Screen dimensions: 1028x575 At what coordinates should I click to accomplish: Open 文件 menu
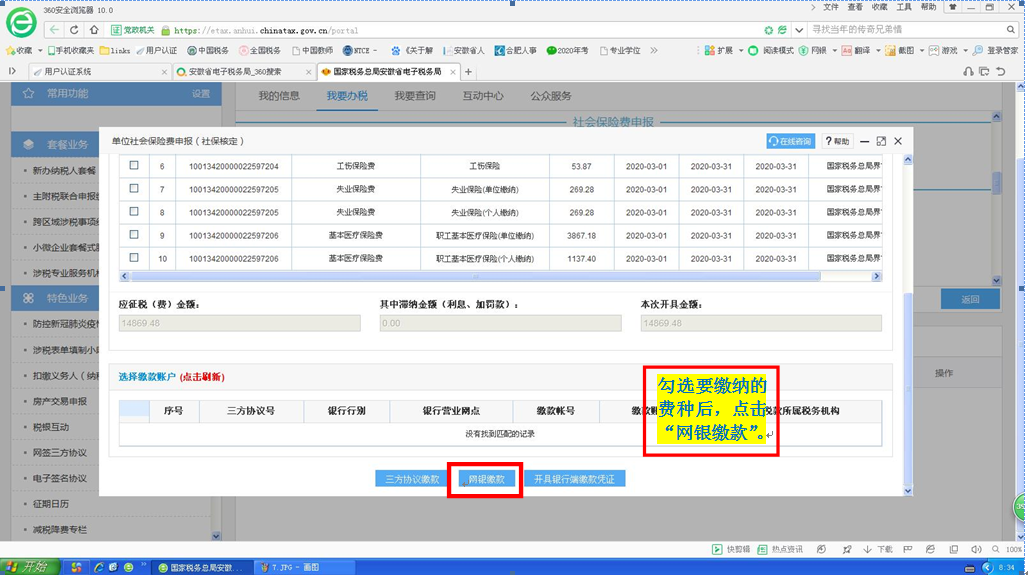831,7
